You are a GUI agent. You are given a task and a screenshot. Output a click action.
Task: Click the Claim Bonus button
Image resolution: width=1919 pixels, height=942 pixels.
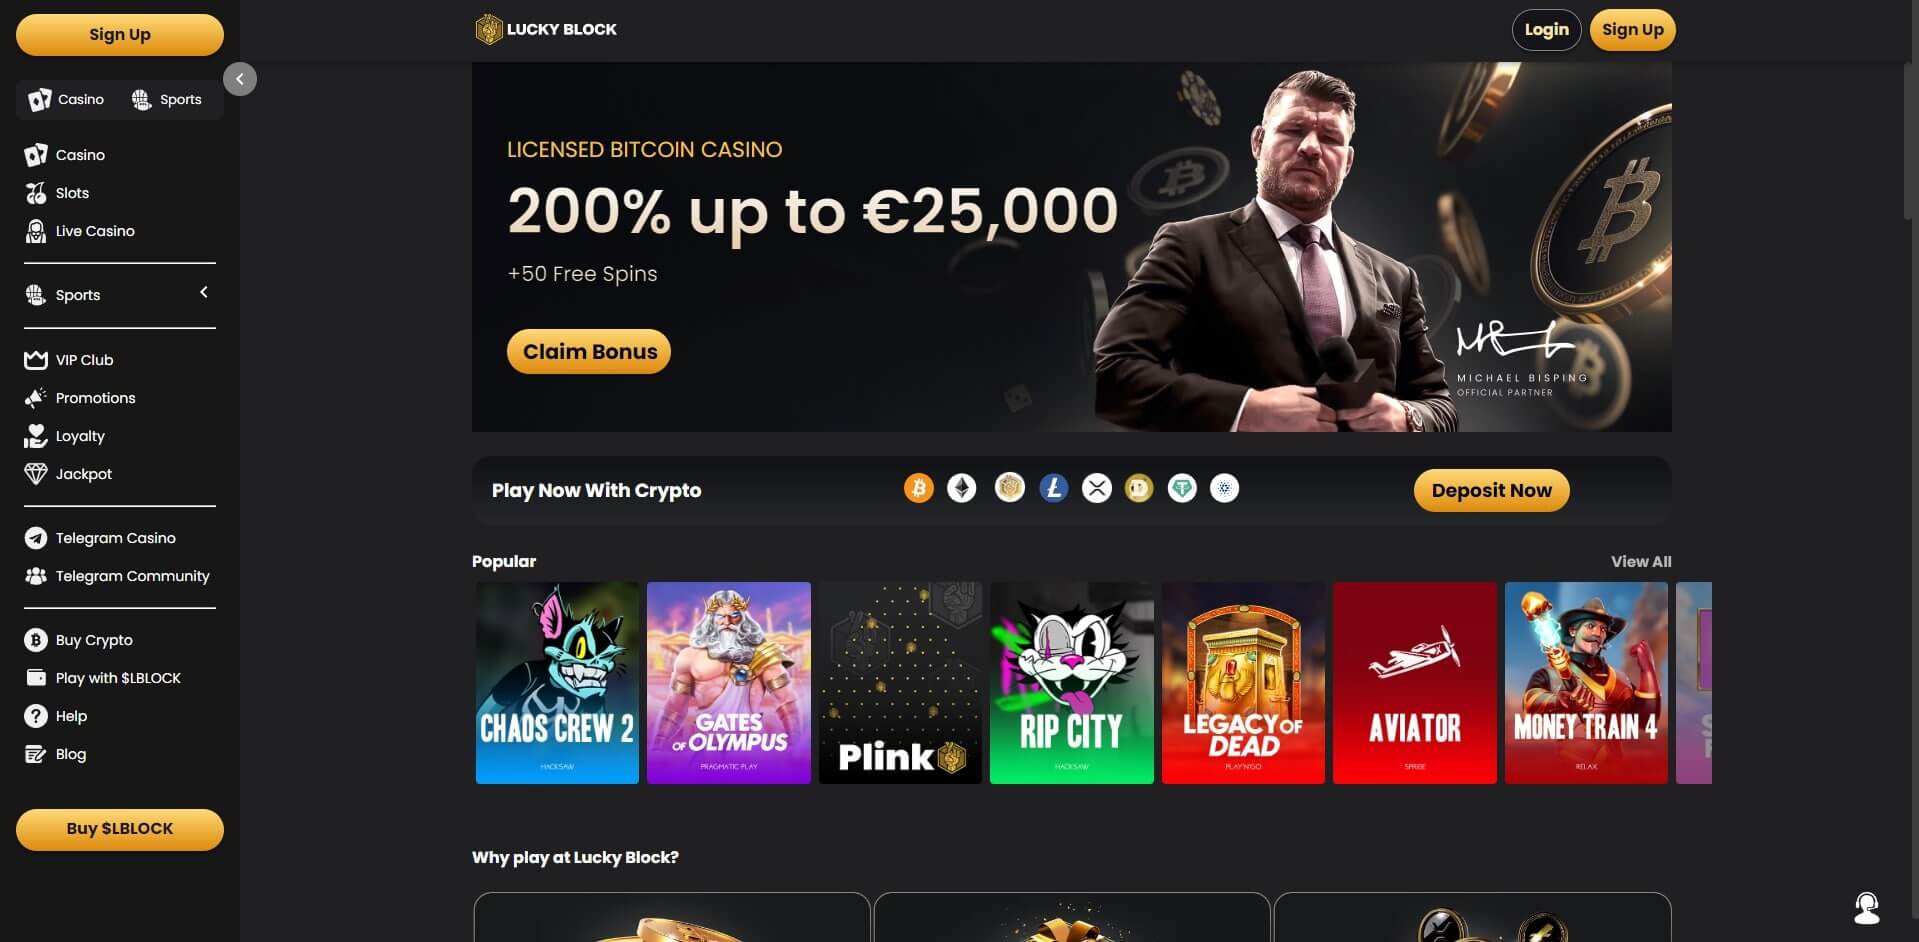(589, 351)
